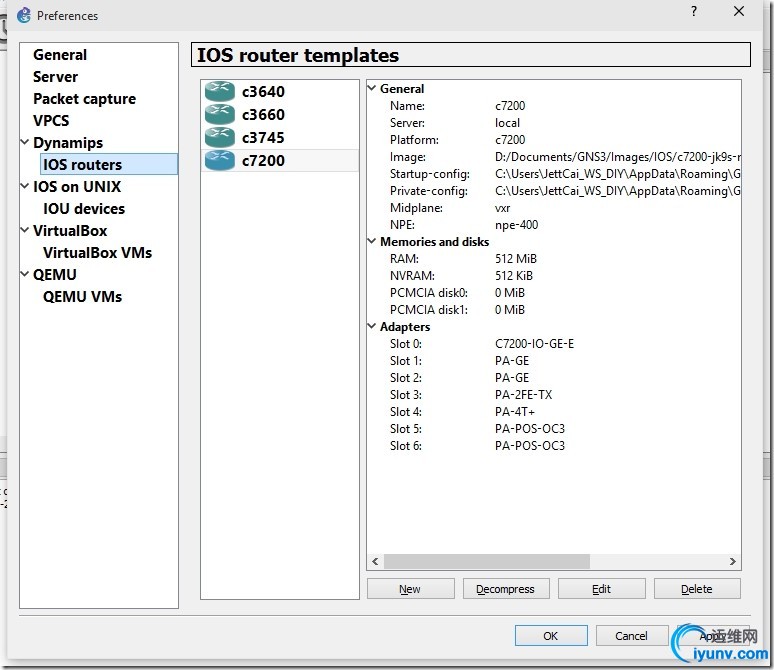
Task: Click the Platform value c7200
Action: click(x=510, y=140)
